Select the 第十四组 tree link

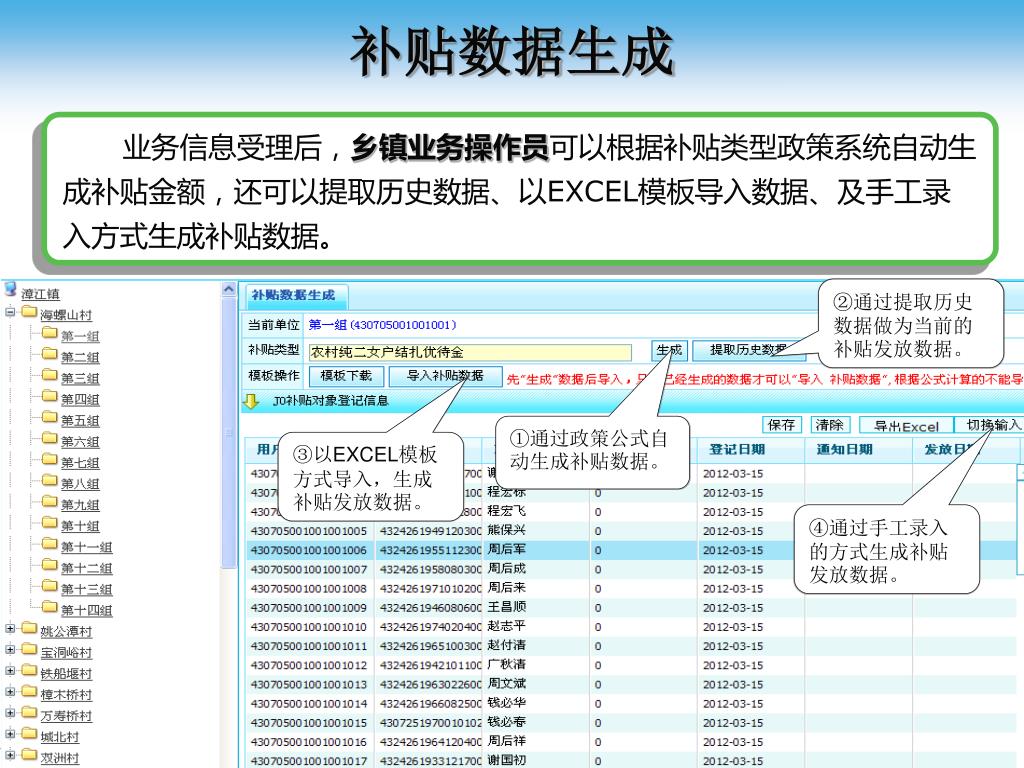pos(87,611)
